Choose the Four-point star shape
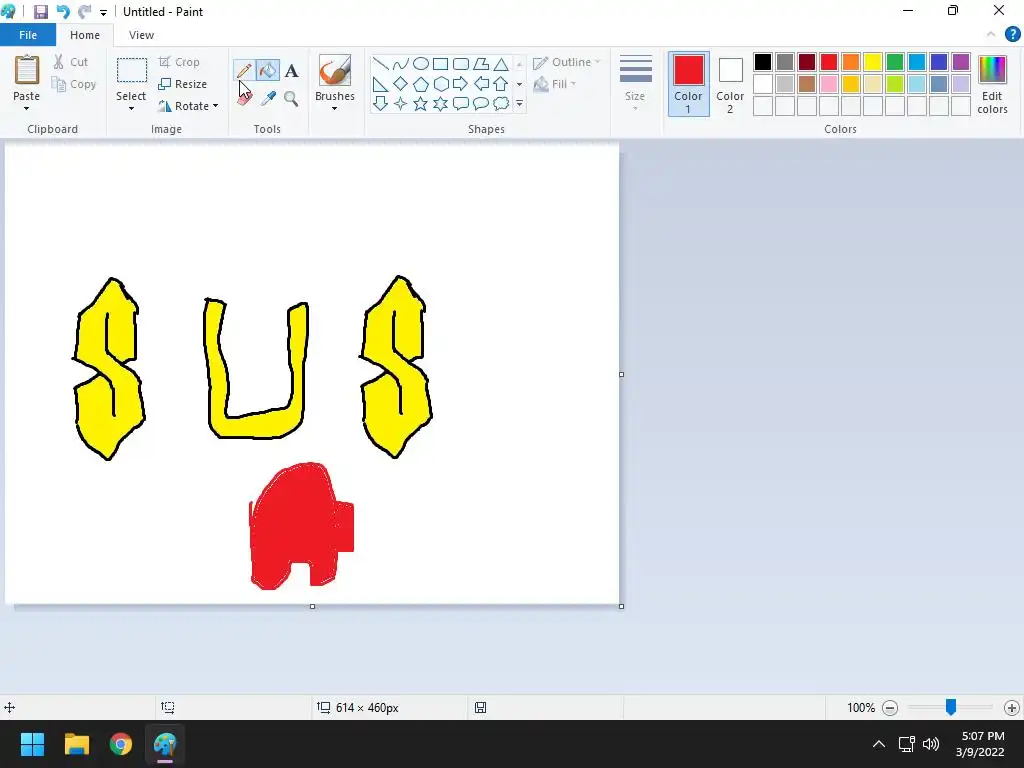Image resolution: width=1024 pixels, height=768 pixels. pos(401,103)
